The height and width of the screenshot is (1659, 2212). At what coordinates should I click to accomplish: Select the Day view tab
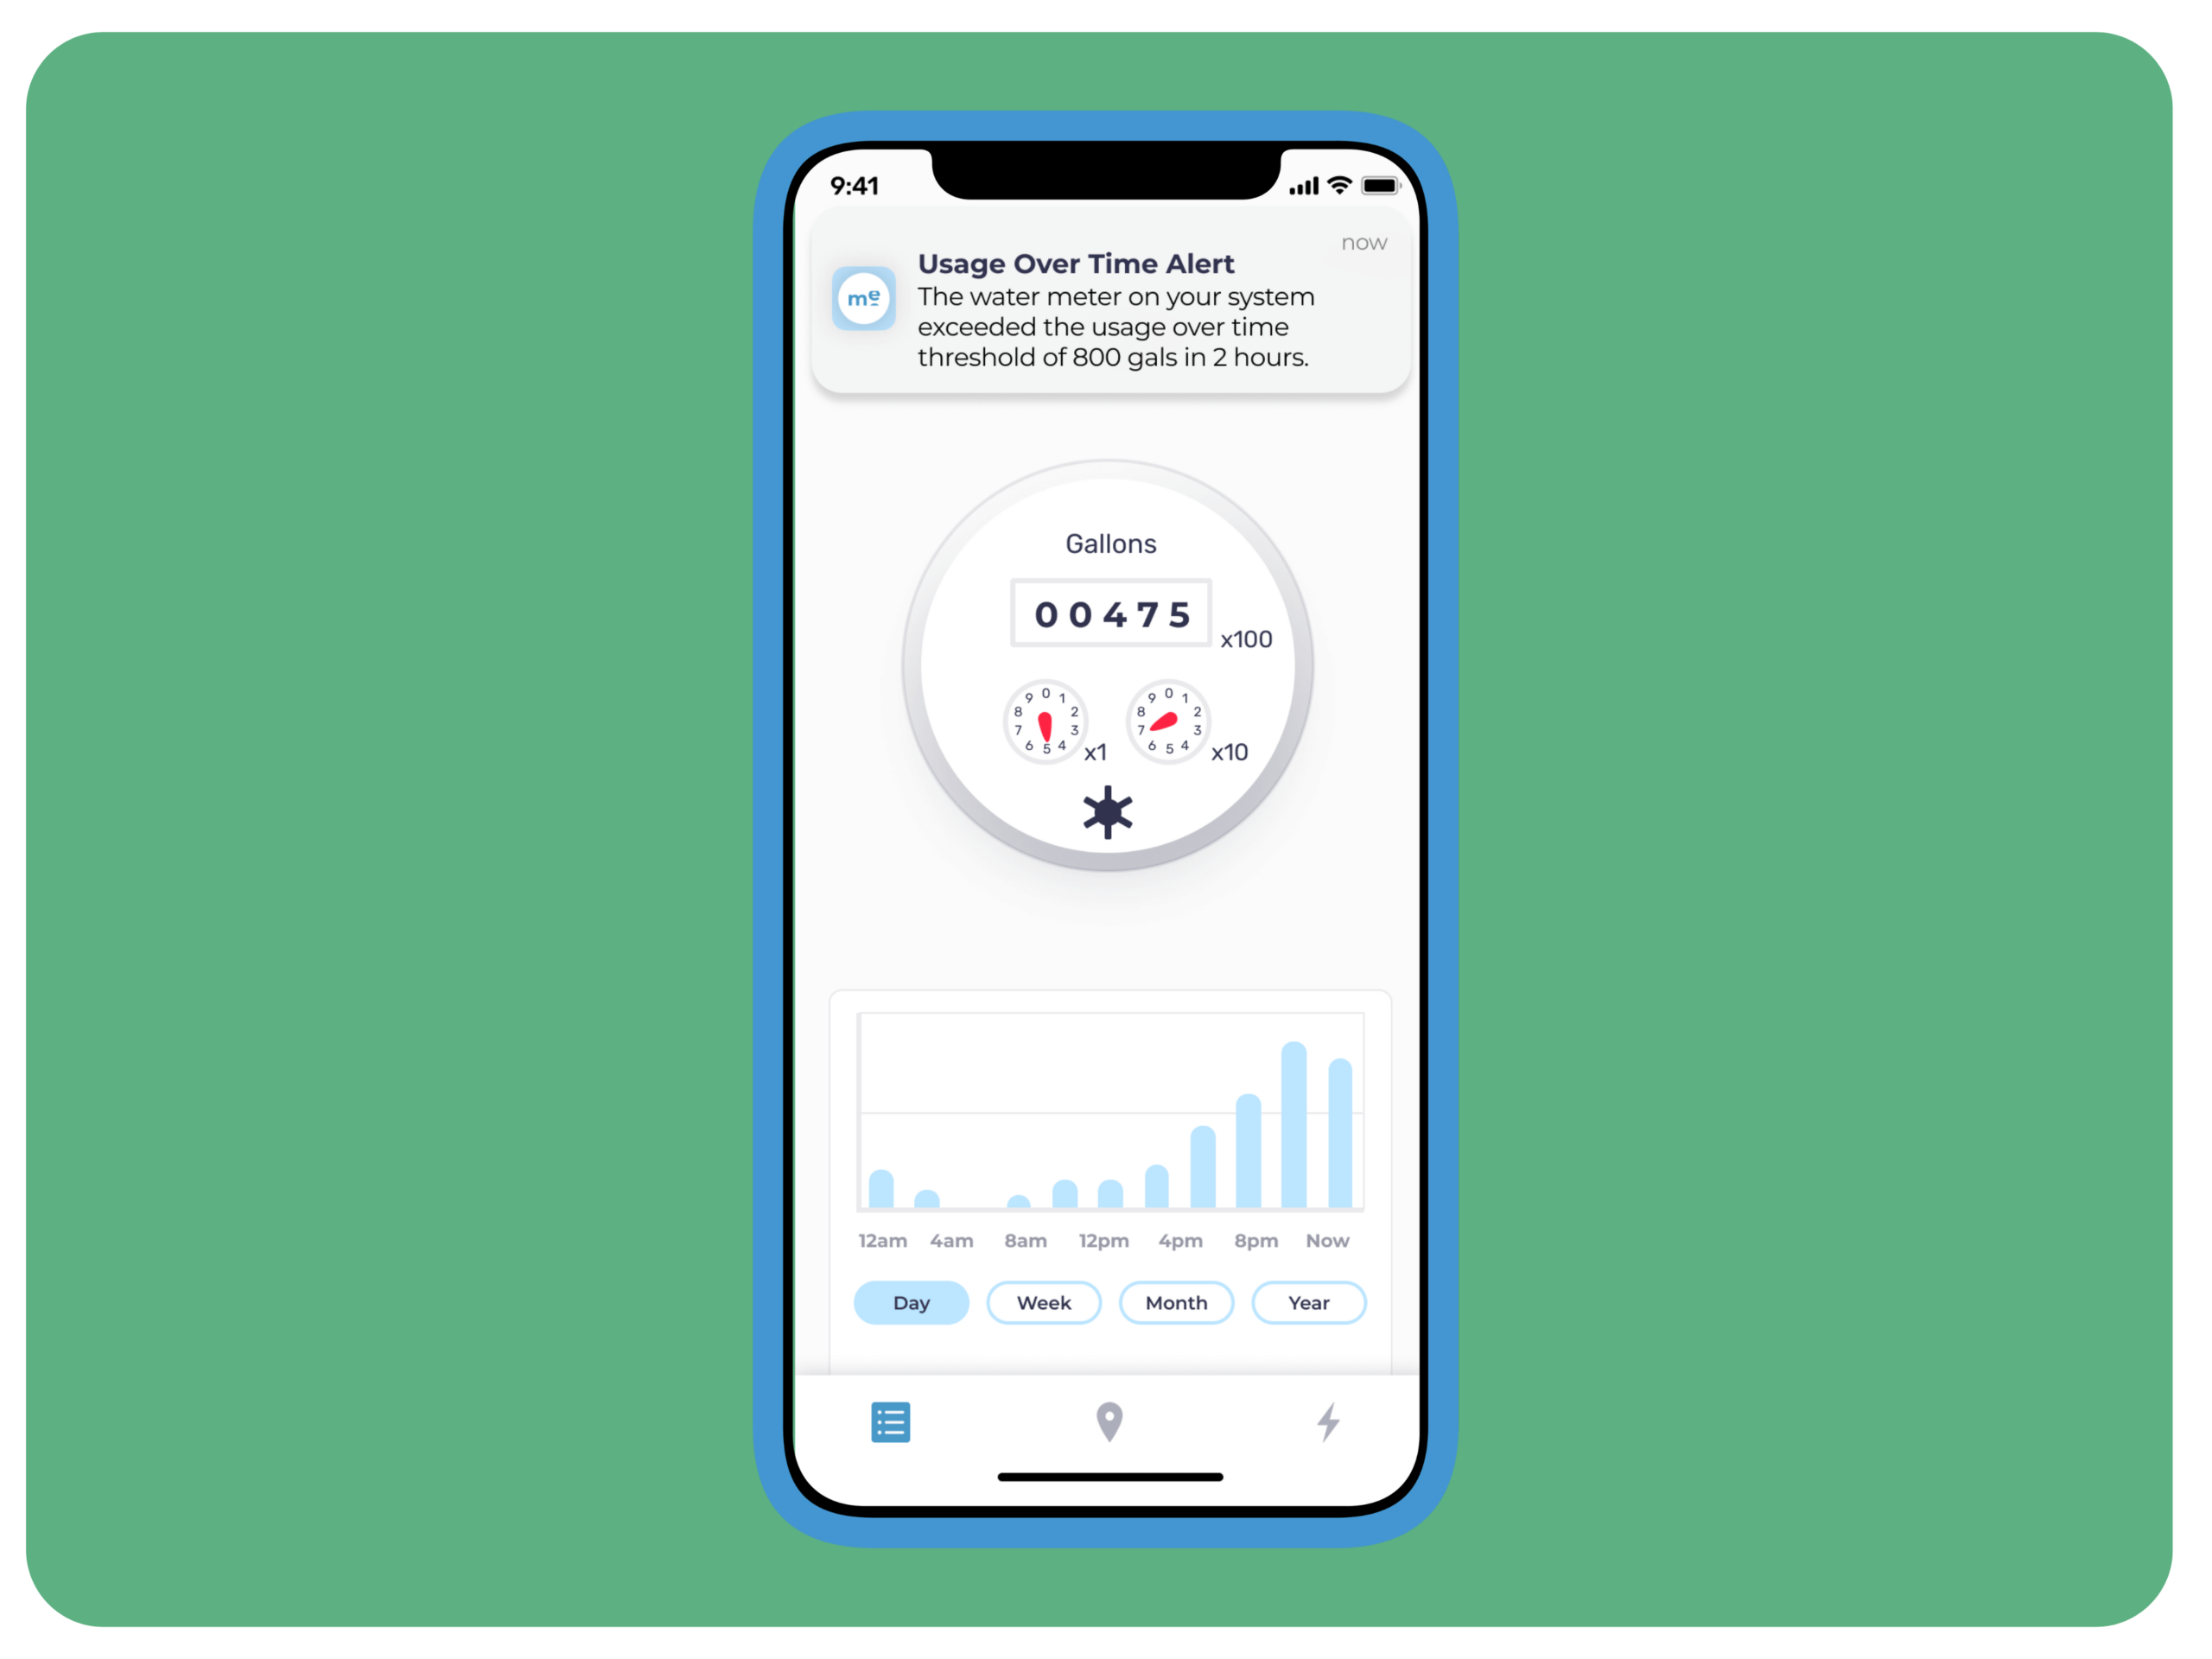(911, 1302)
